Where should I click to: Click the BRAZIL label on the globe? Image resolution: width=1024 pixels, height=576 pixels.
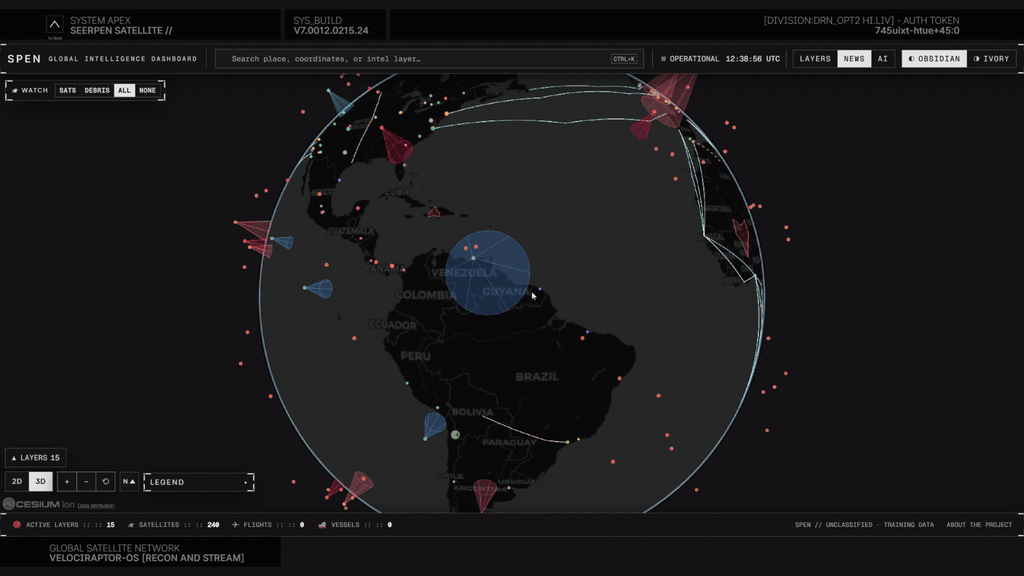(x=537, y=377)
